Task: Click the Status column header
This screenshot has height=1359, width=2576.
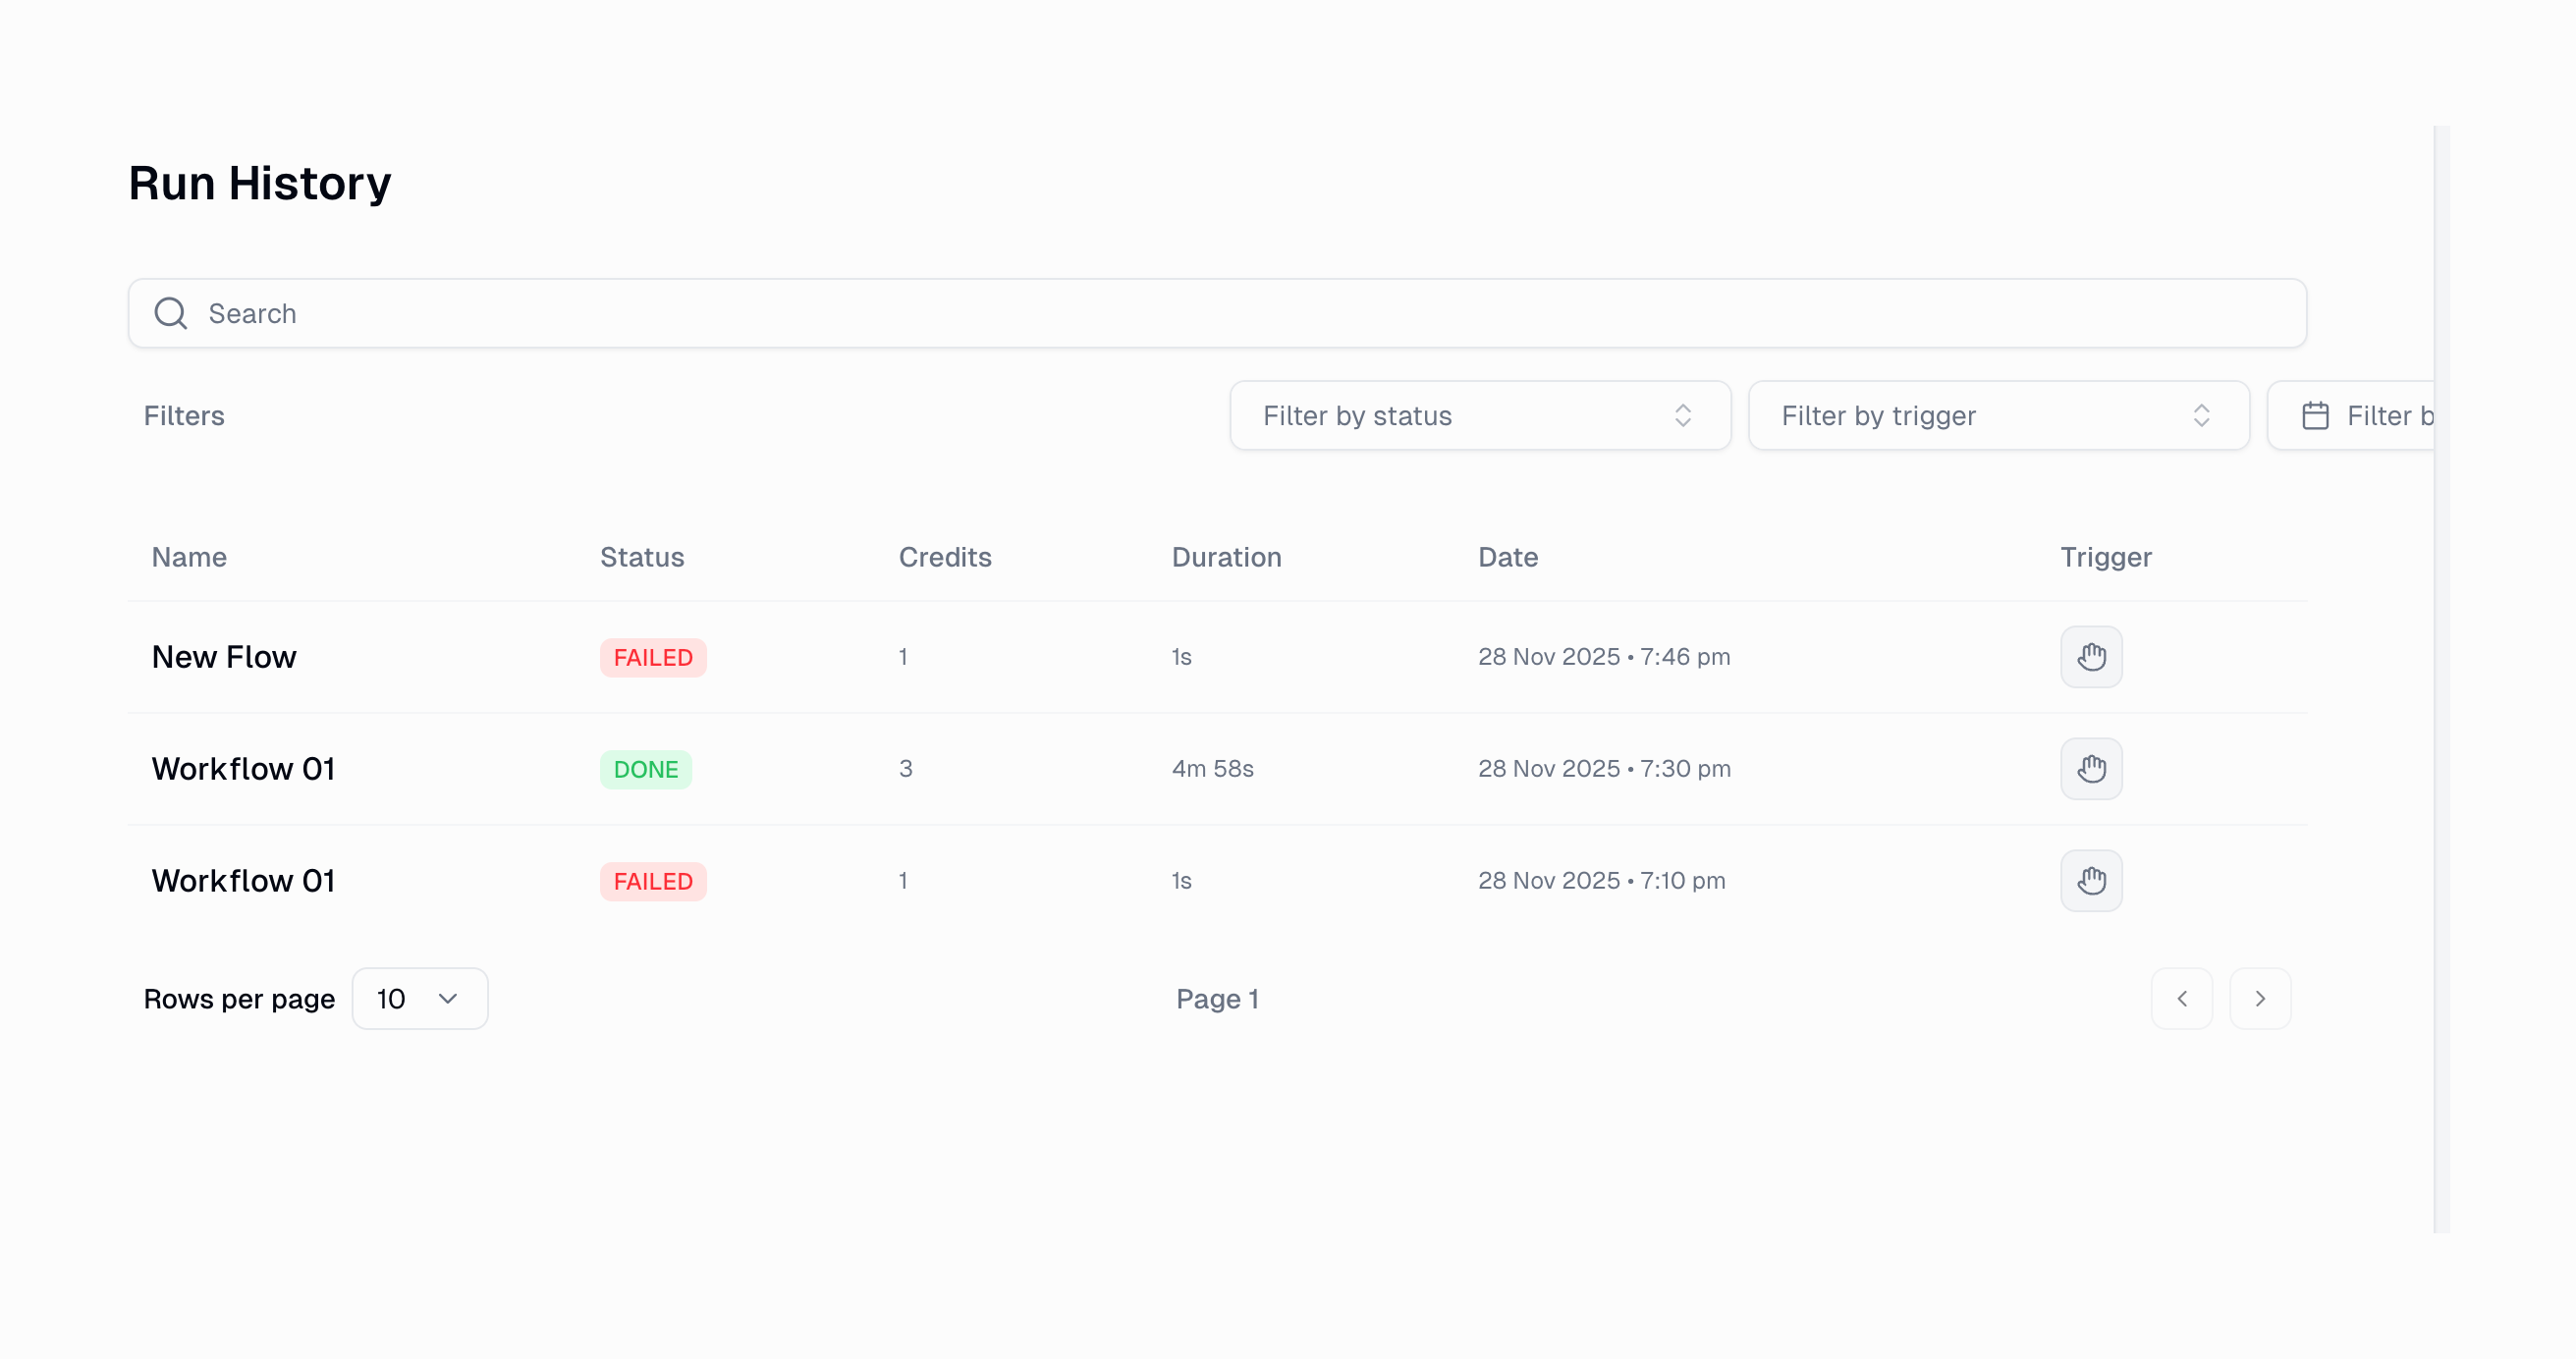Action: click(642, 557)
